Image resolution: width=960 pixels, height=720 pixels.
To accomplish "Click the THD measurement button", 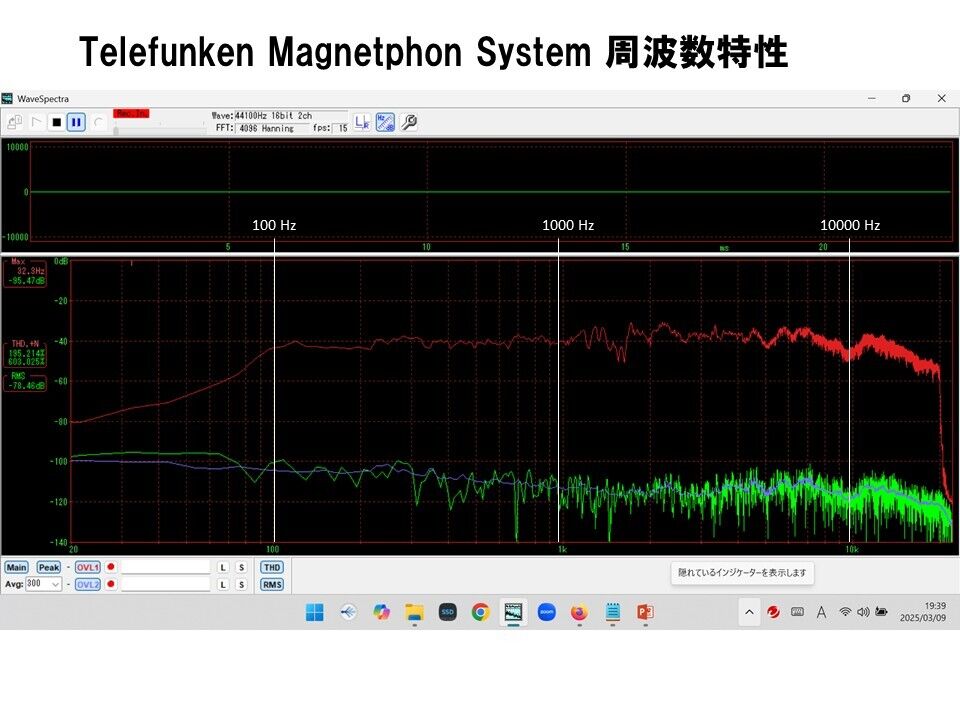I will coord(272,567).
